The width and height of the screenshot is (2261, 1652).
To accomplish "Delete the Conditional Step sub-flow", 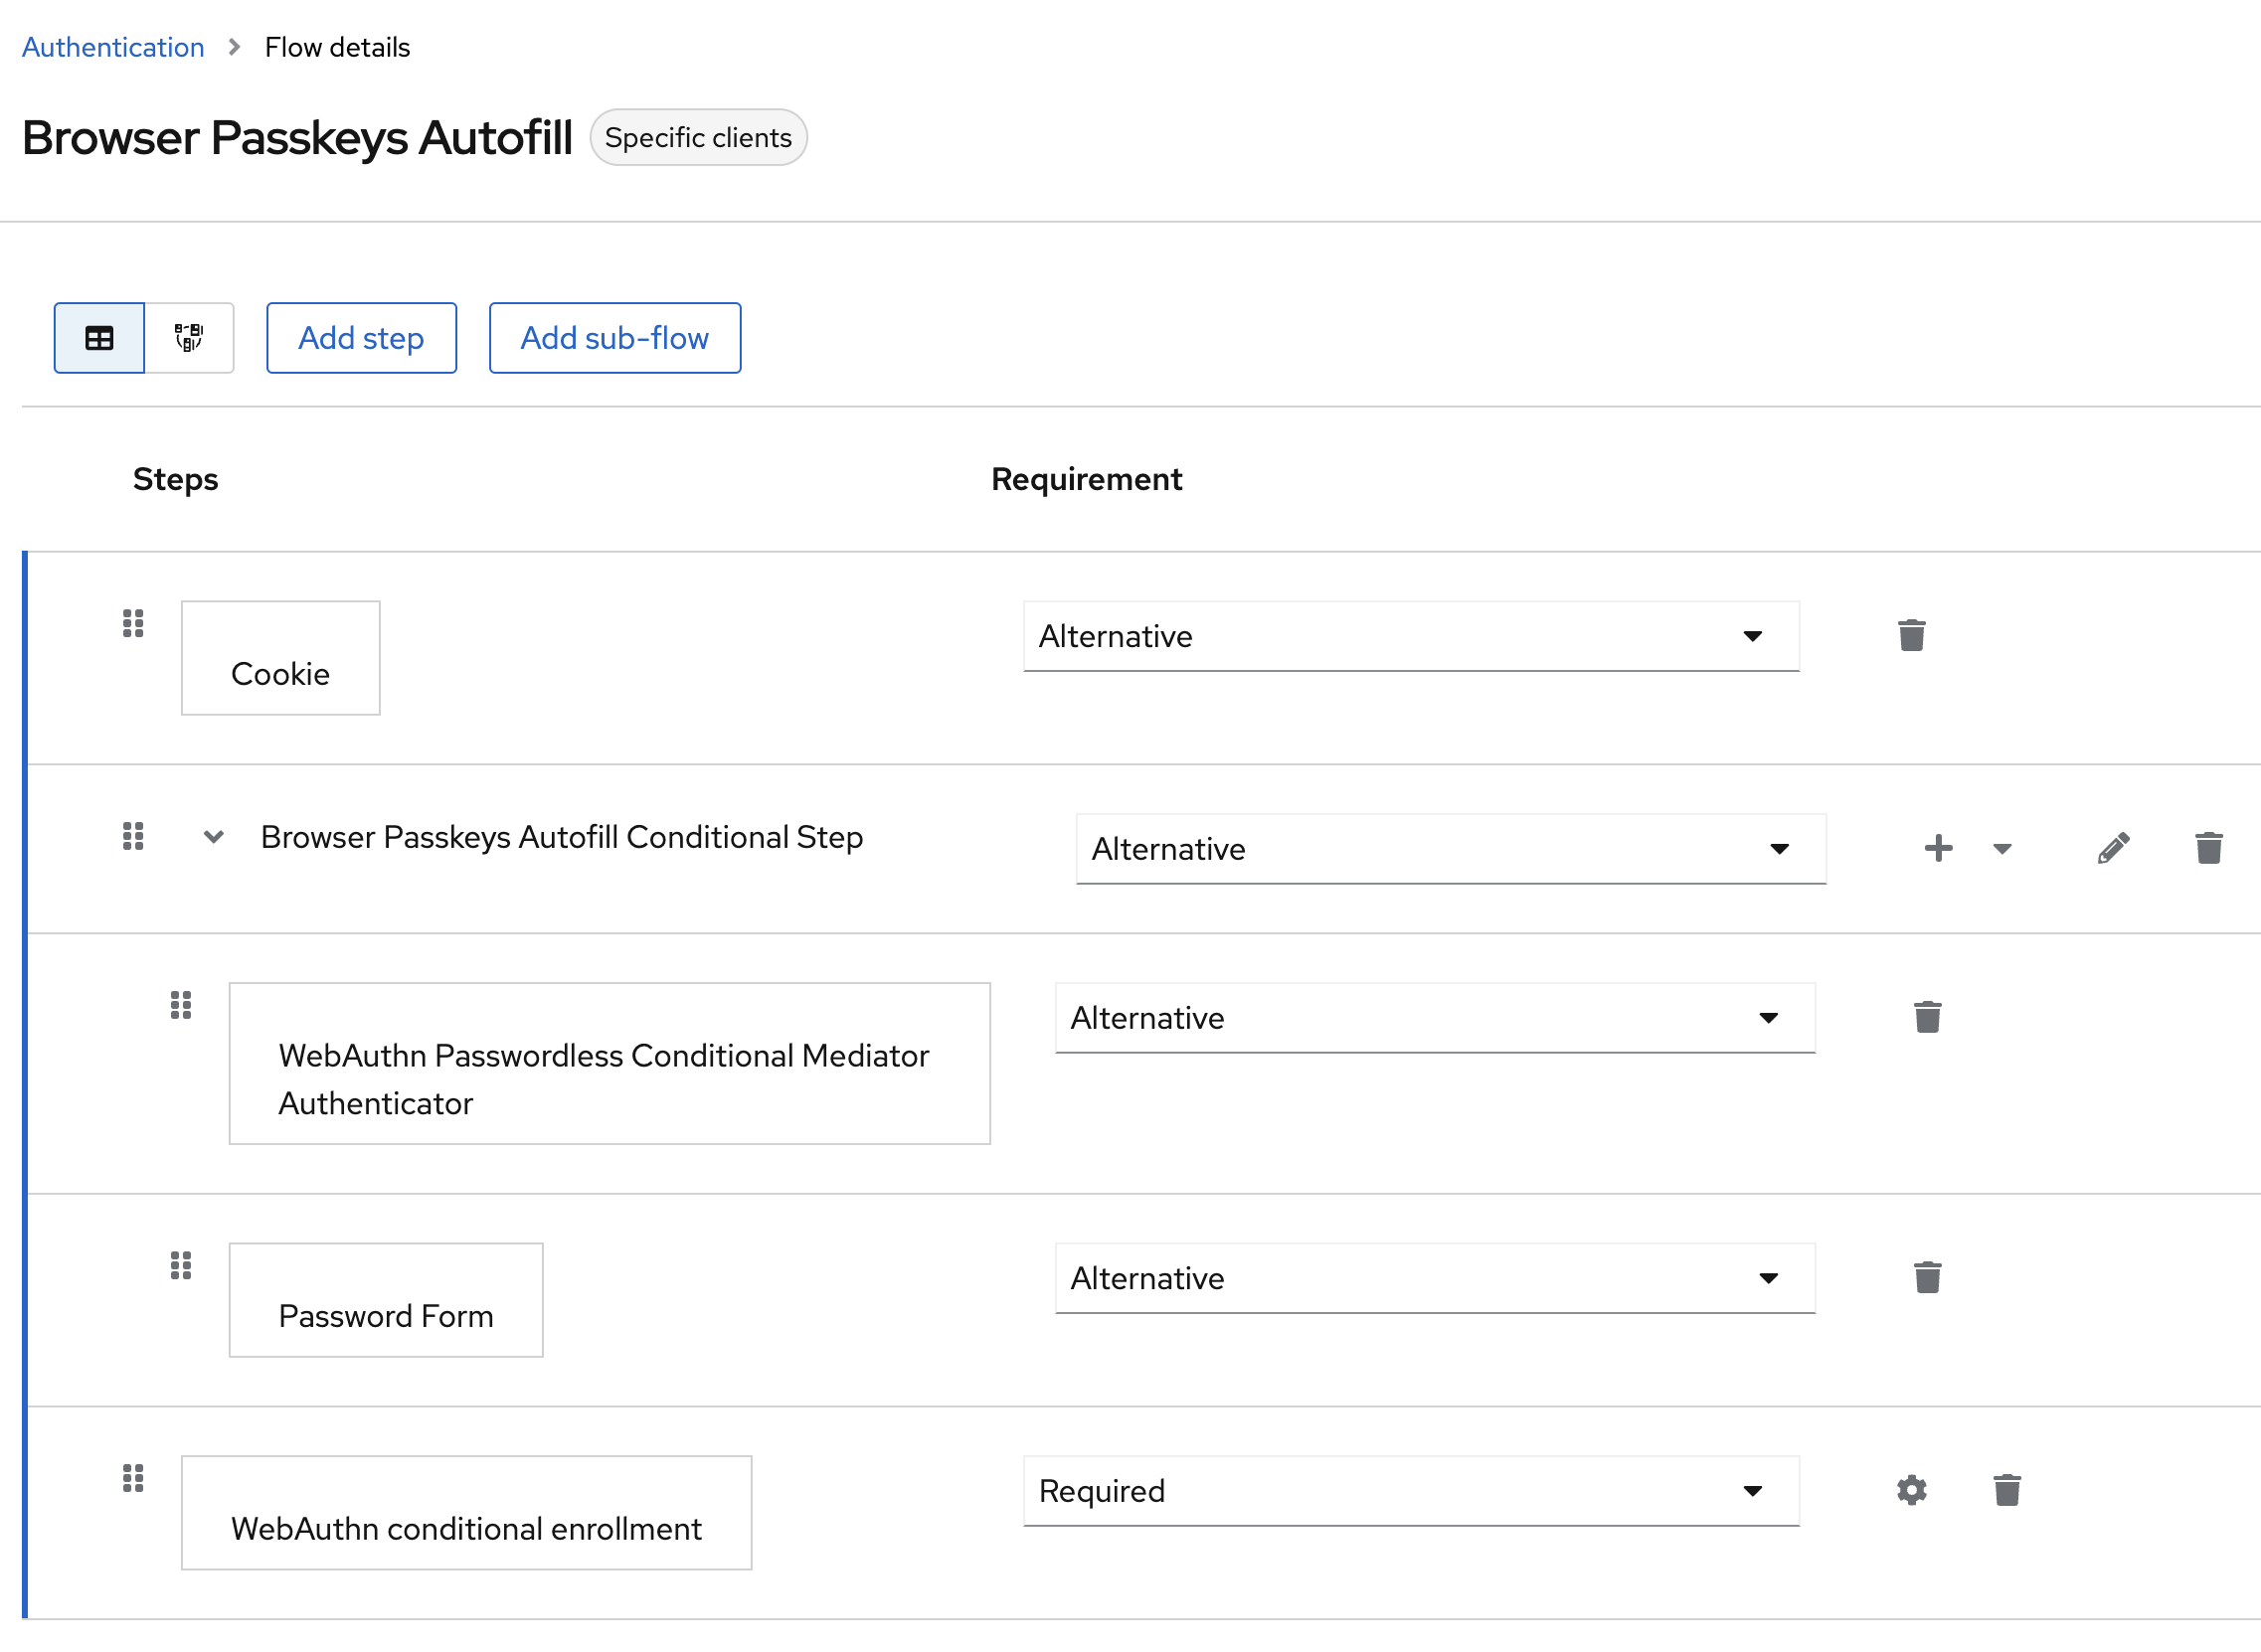I will pyautogui.click(x=2208, y=849).
